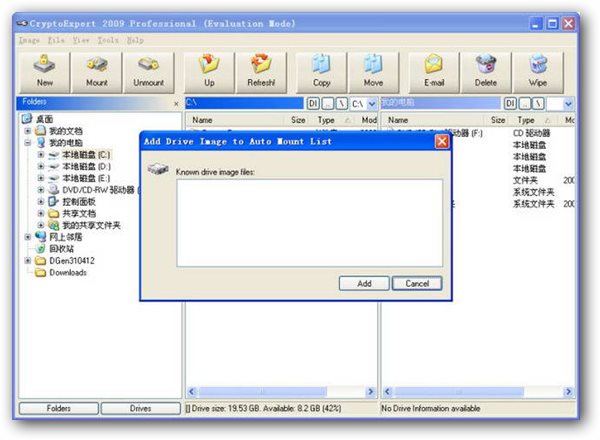Click Add in the Auto Mount dialog
The width and height of the screenshot is (600, 440).
point(364,284)
